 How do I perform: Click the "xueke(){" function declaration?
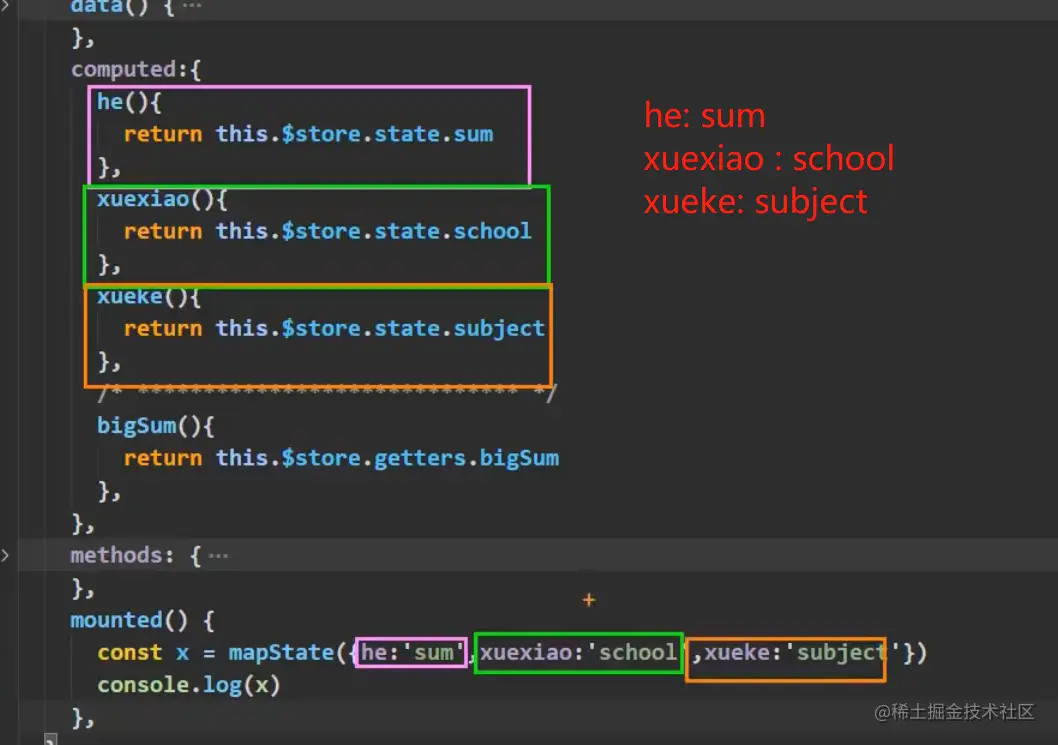[148, 296]
